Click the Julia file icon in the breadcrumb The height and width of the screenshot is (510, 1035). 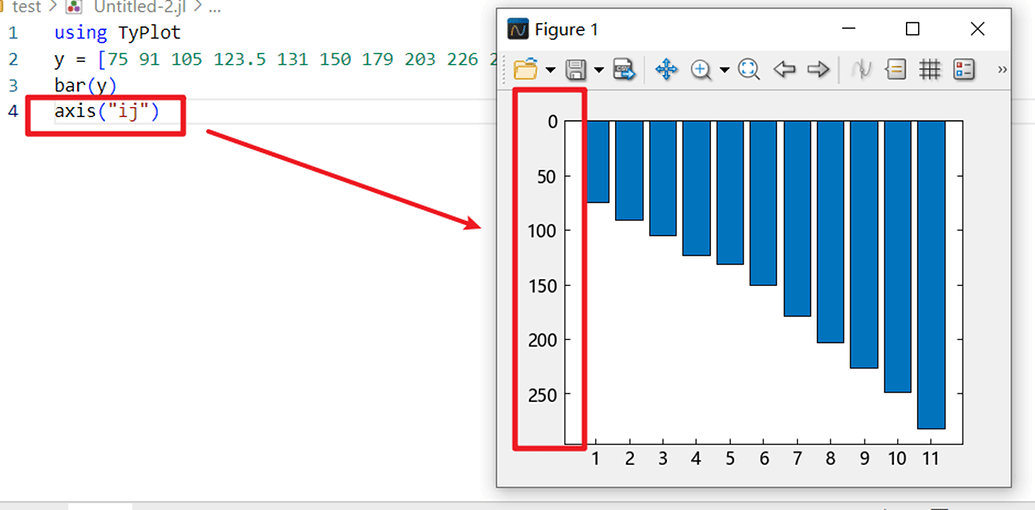tap(74, 7)
